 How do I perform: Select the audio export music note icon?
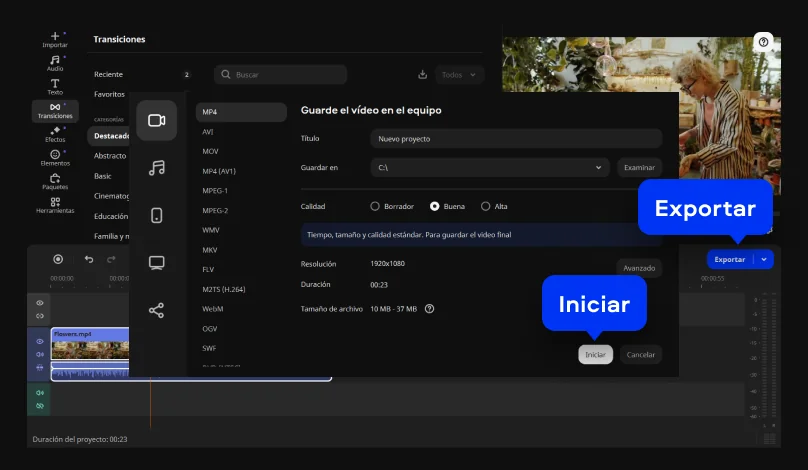pyautogui.click(x=157, y=168)
